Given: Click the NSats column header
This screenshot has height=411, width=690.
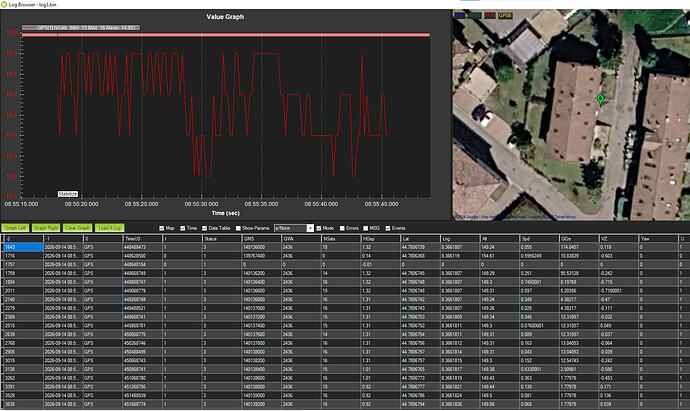Looking at the screenshot, I should (341, 239).
